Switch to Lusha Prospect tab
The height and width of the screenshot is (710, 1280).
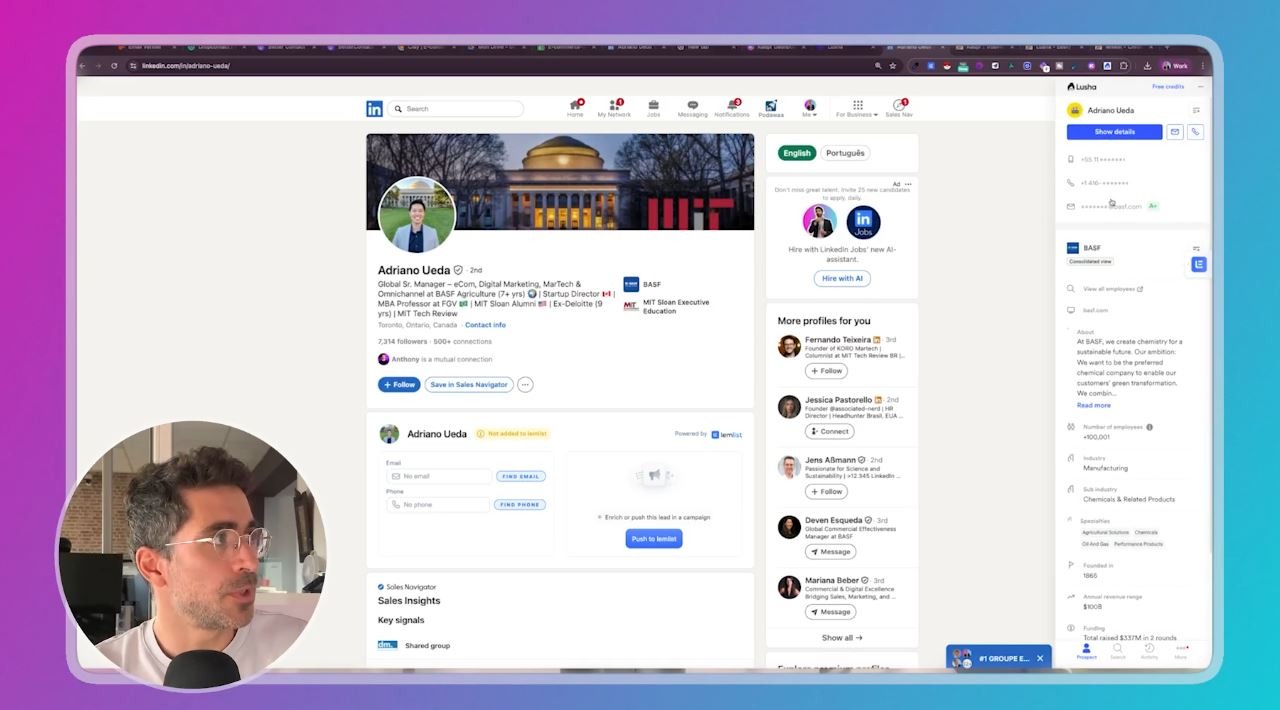1086,651
